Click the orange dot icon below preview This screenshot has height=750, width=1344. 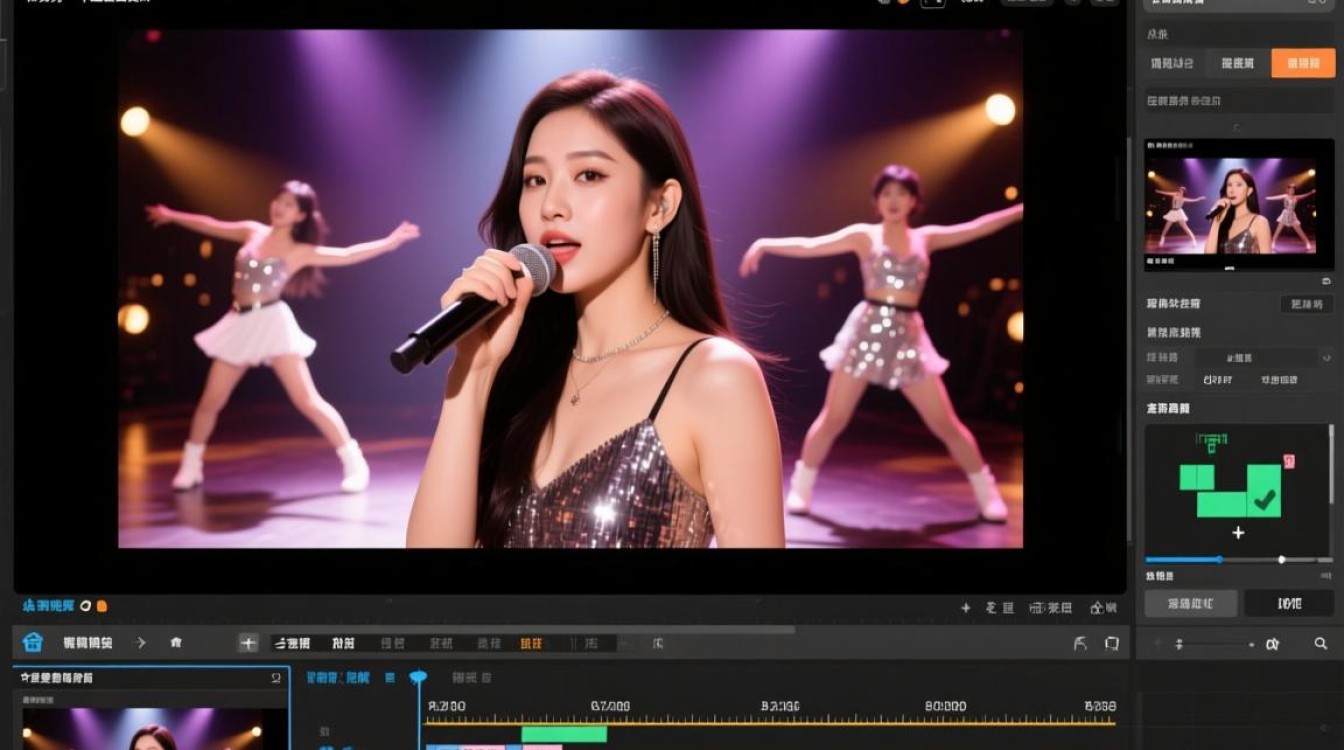coord(101,606)
